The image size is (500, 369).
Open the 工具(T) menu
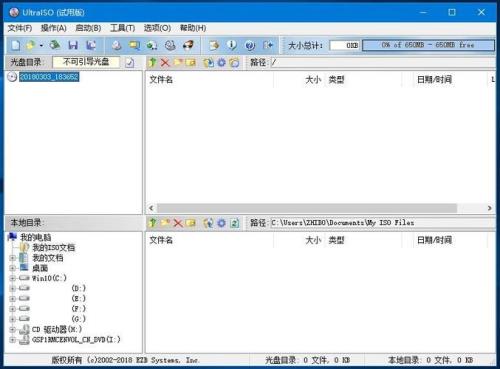tap(122, 28)
